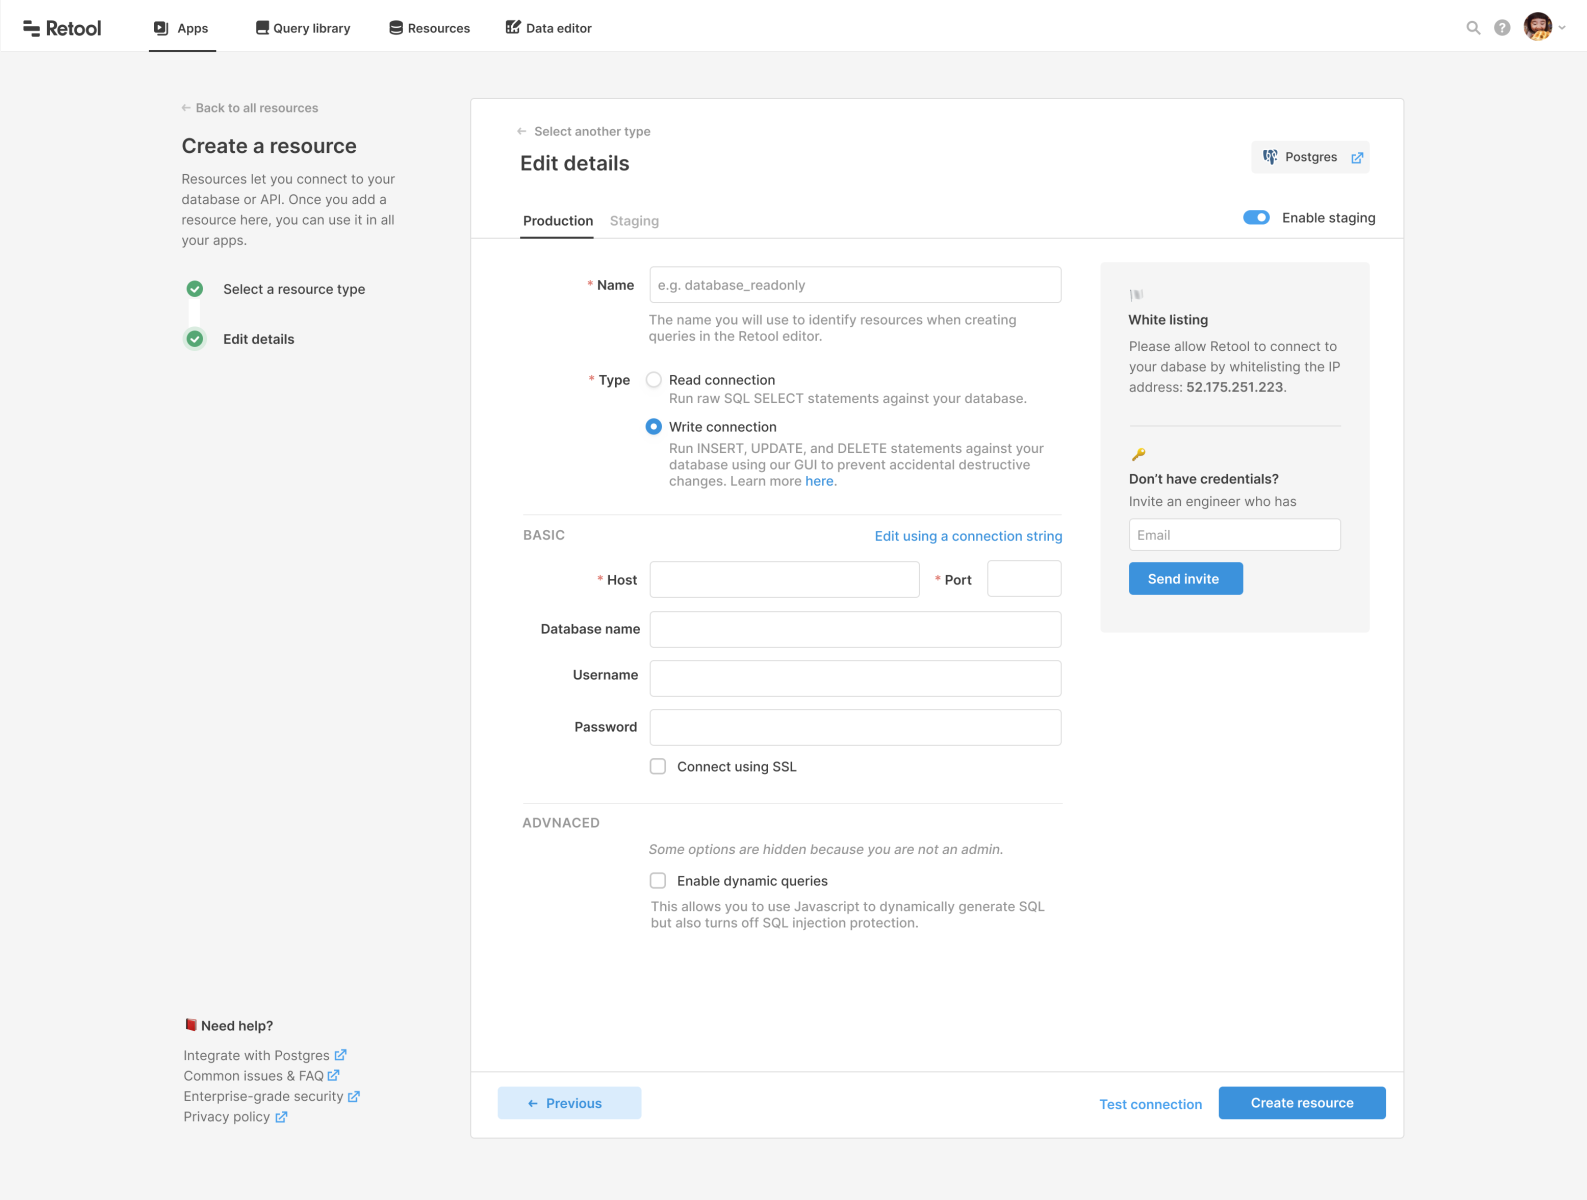
Task: Focus the Password field
Action: pos(855,727)
